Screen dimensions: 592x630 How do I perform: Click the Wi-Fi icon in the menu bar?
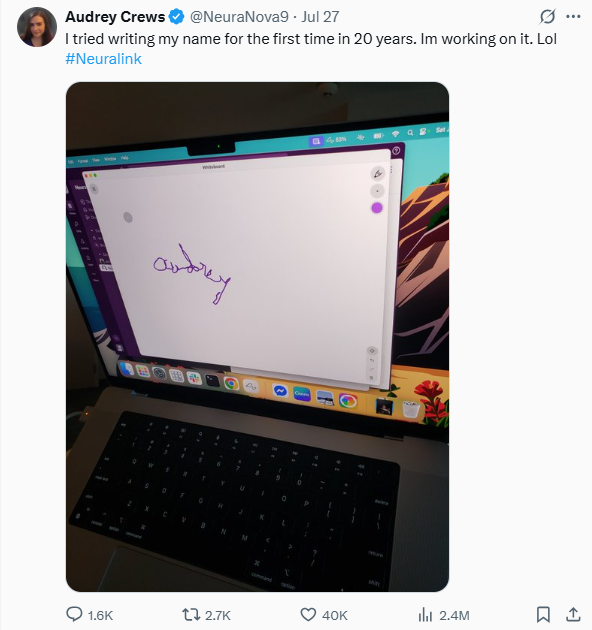click(395, 134)
